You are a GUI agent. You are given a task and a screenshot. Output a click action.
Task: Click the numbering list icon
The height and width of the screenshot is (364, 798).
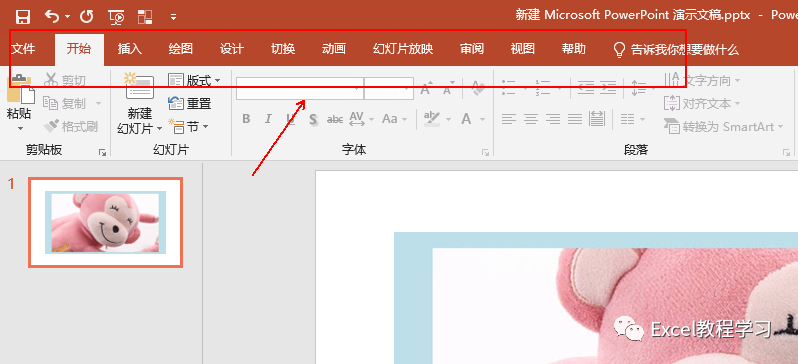point(543,87)
